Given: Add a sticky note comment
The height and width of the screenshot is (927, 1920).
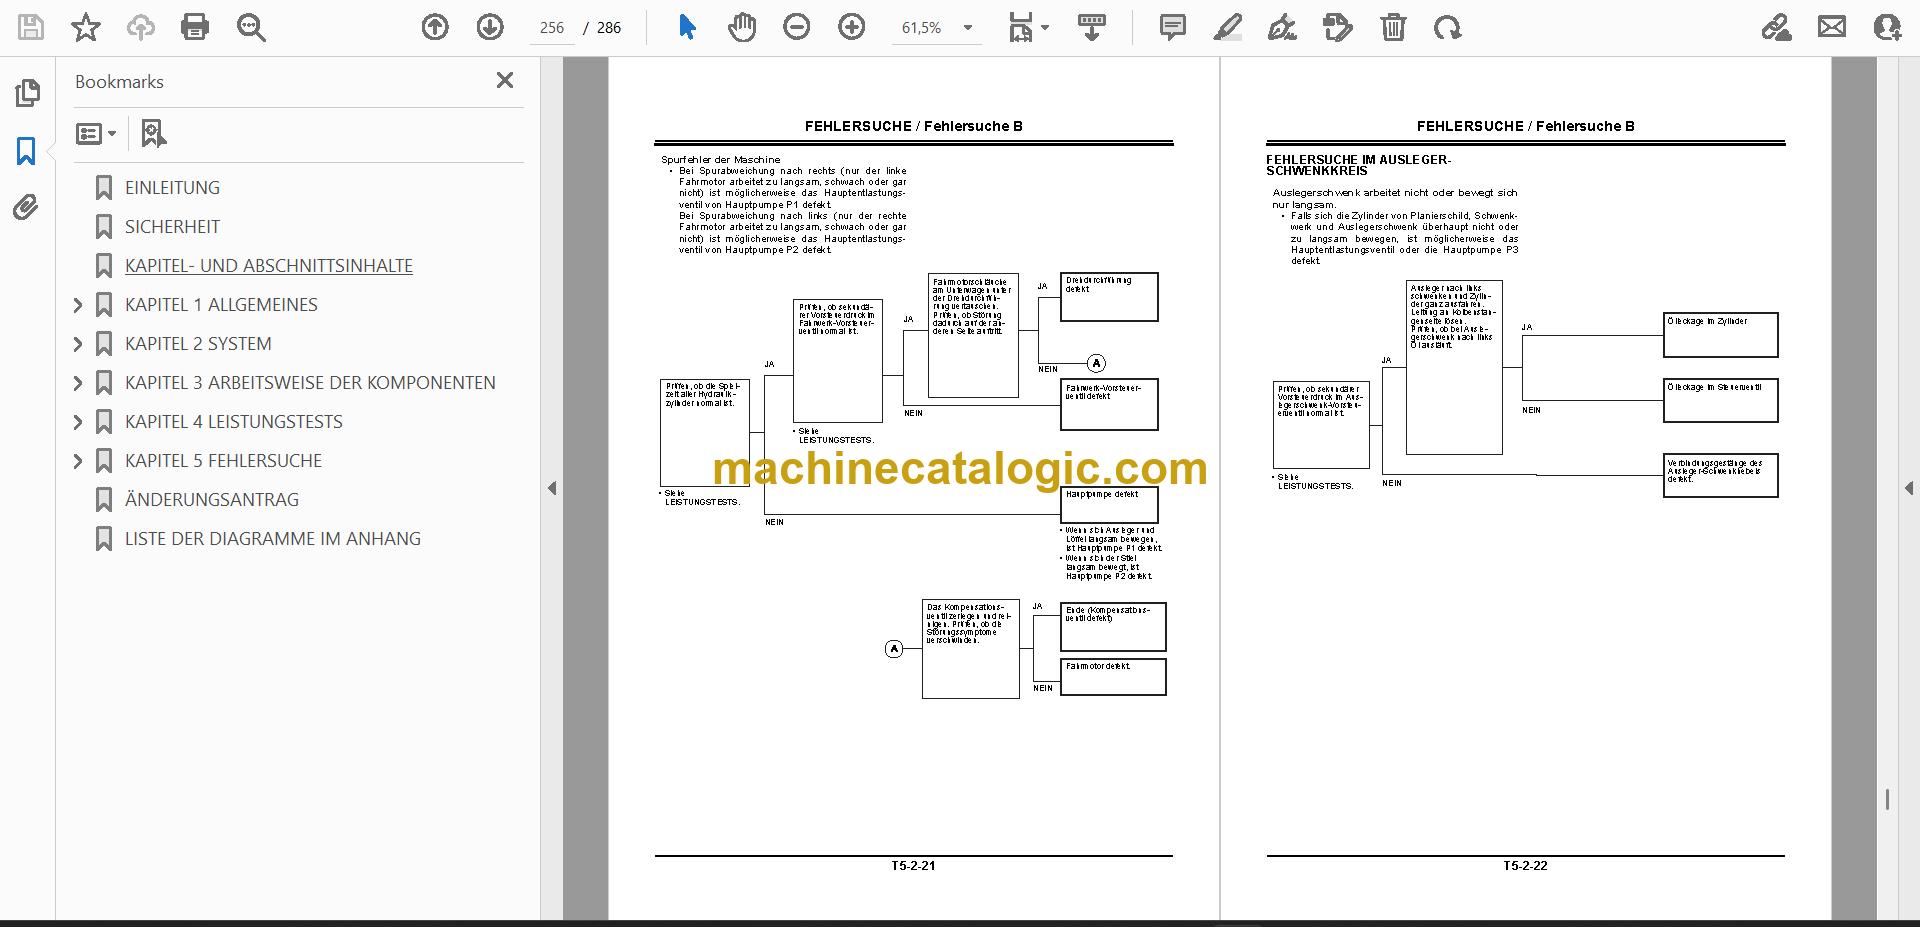Looking at the screenshot, I should (x=1173, y=27).
